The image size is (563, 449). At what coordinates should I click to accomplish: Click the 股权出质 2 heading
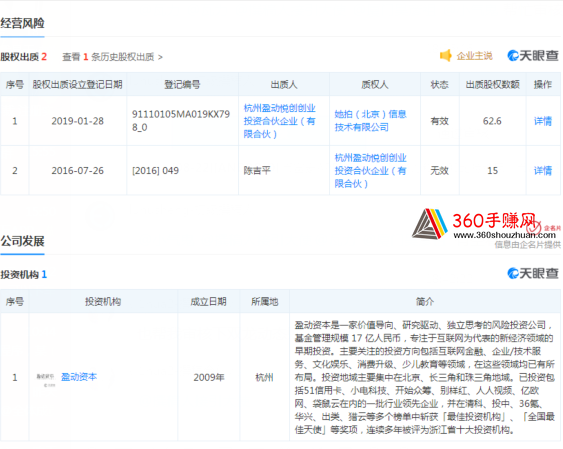[24, 57]
